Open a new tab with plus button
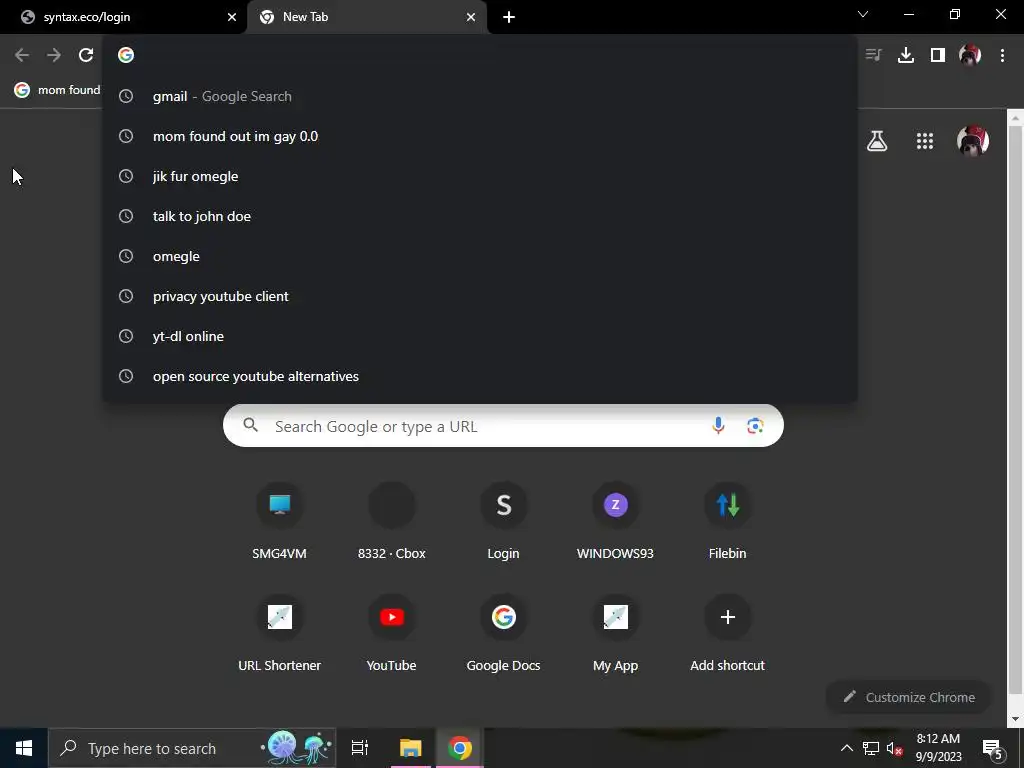The width and height of the screenshot is (1024, 768). coord(509,17)
